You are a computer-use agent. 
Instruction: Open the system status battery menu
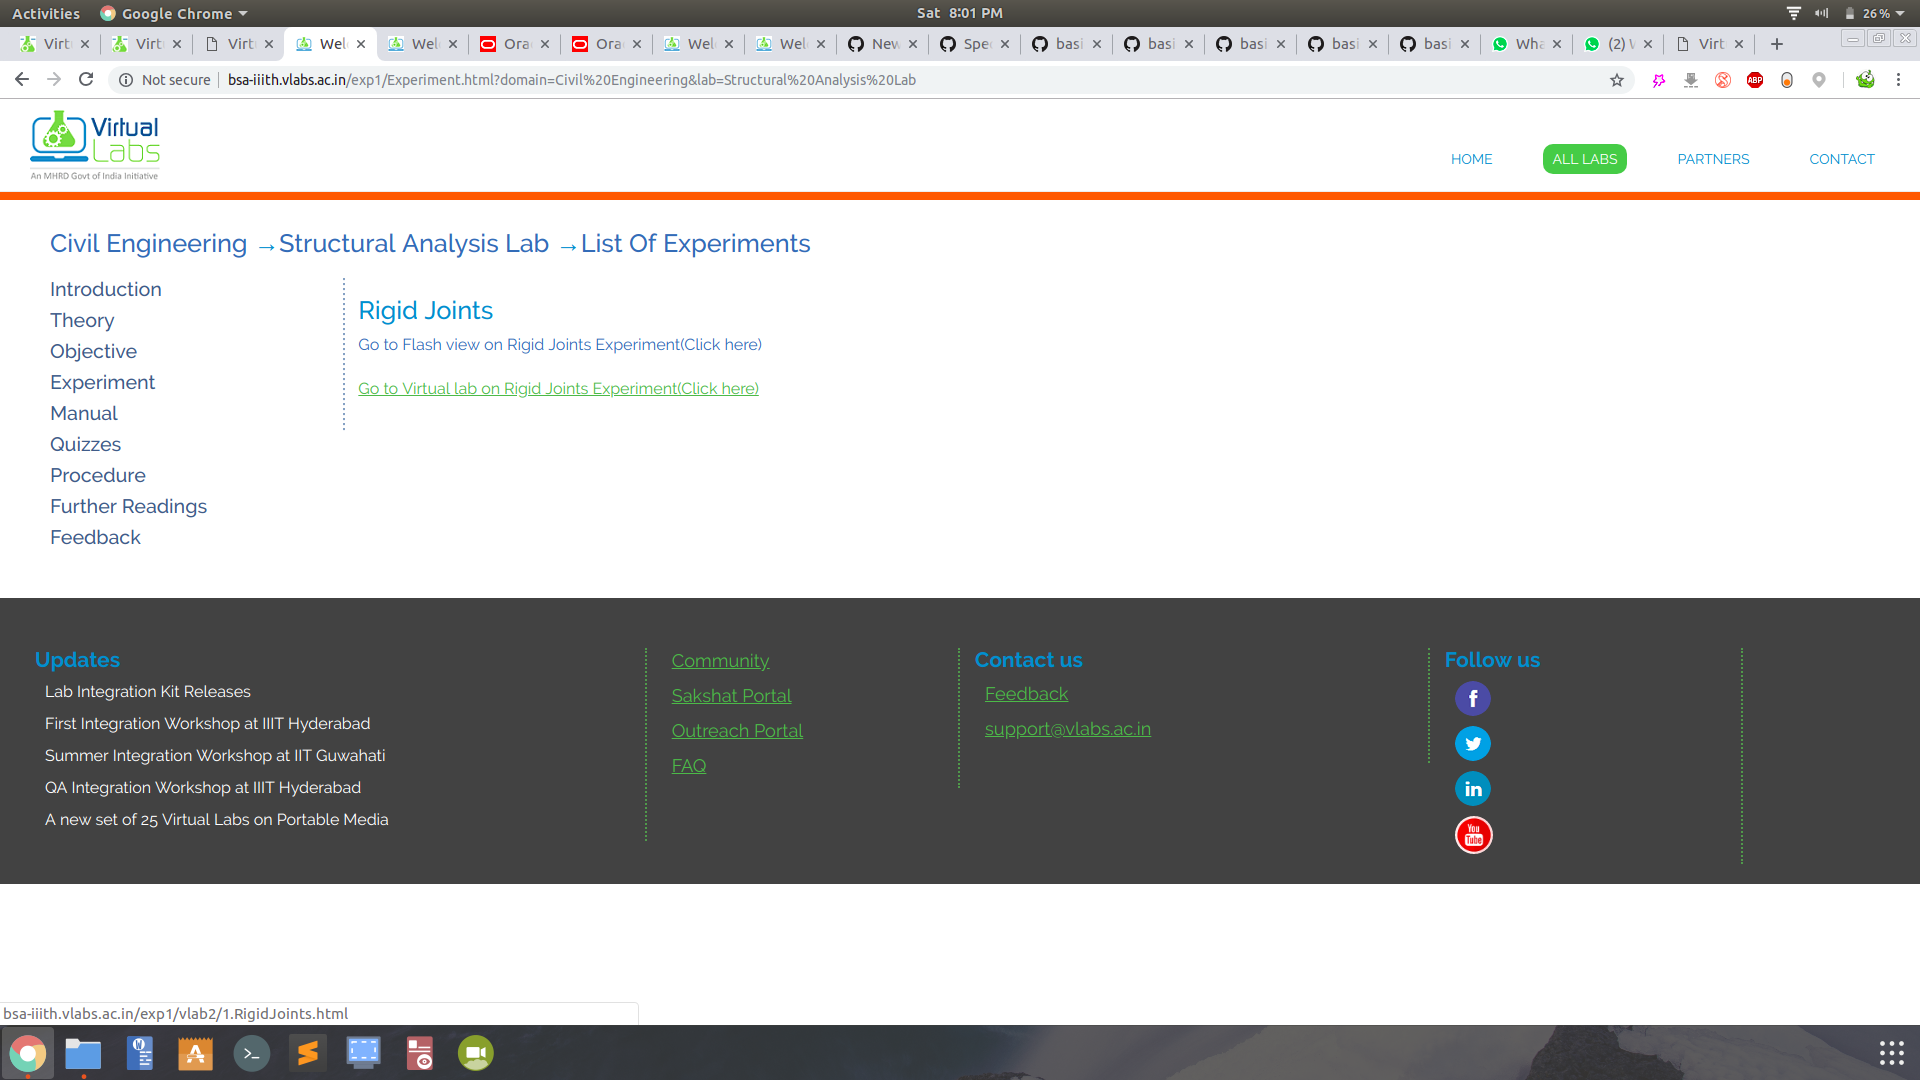click(1875, 13)
